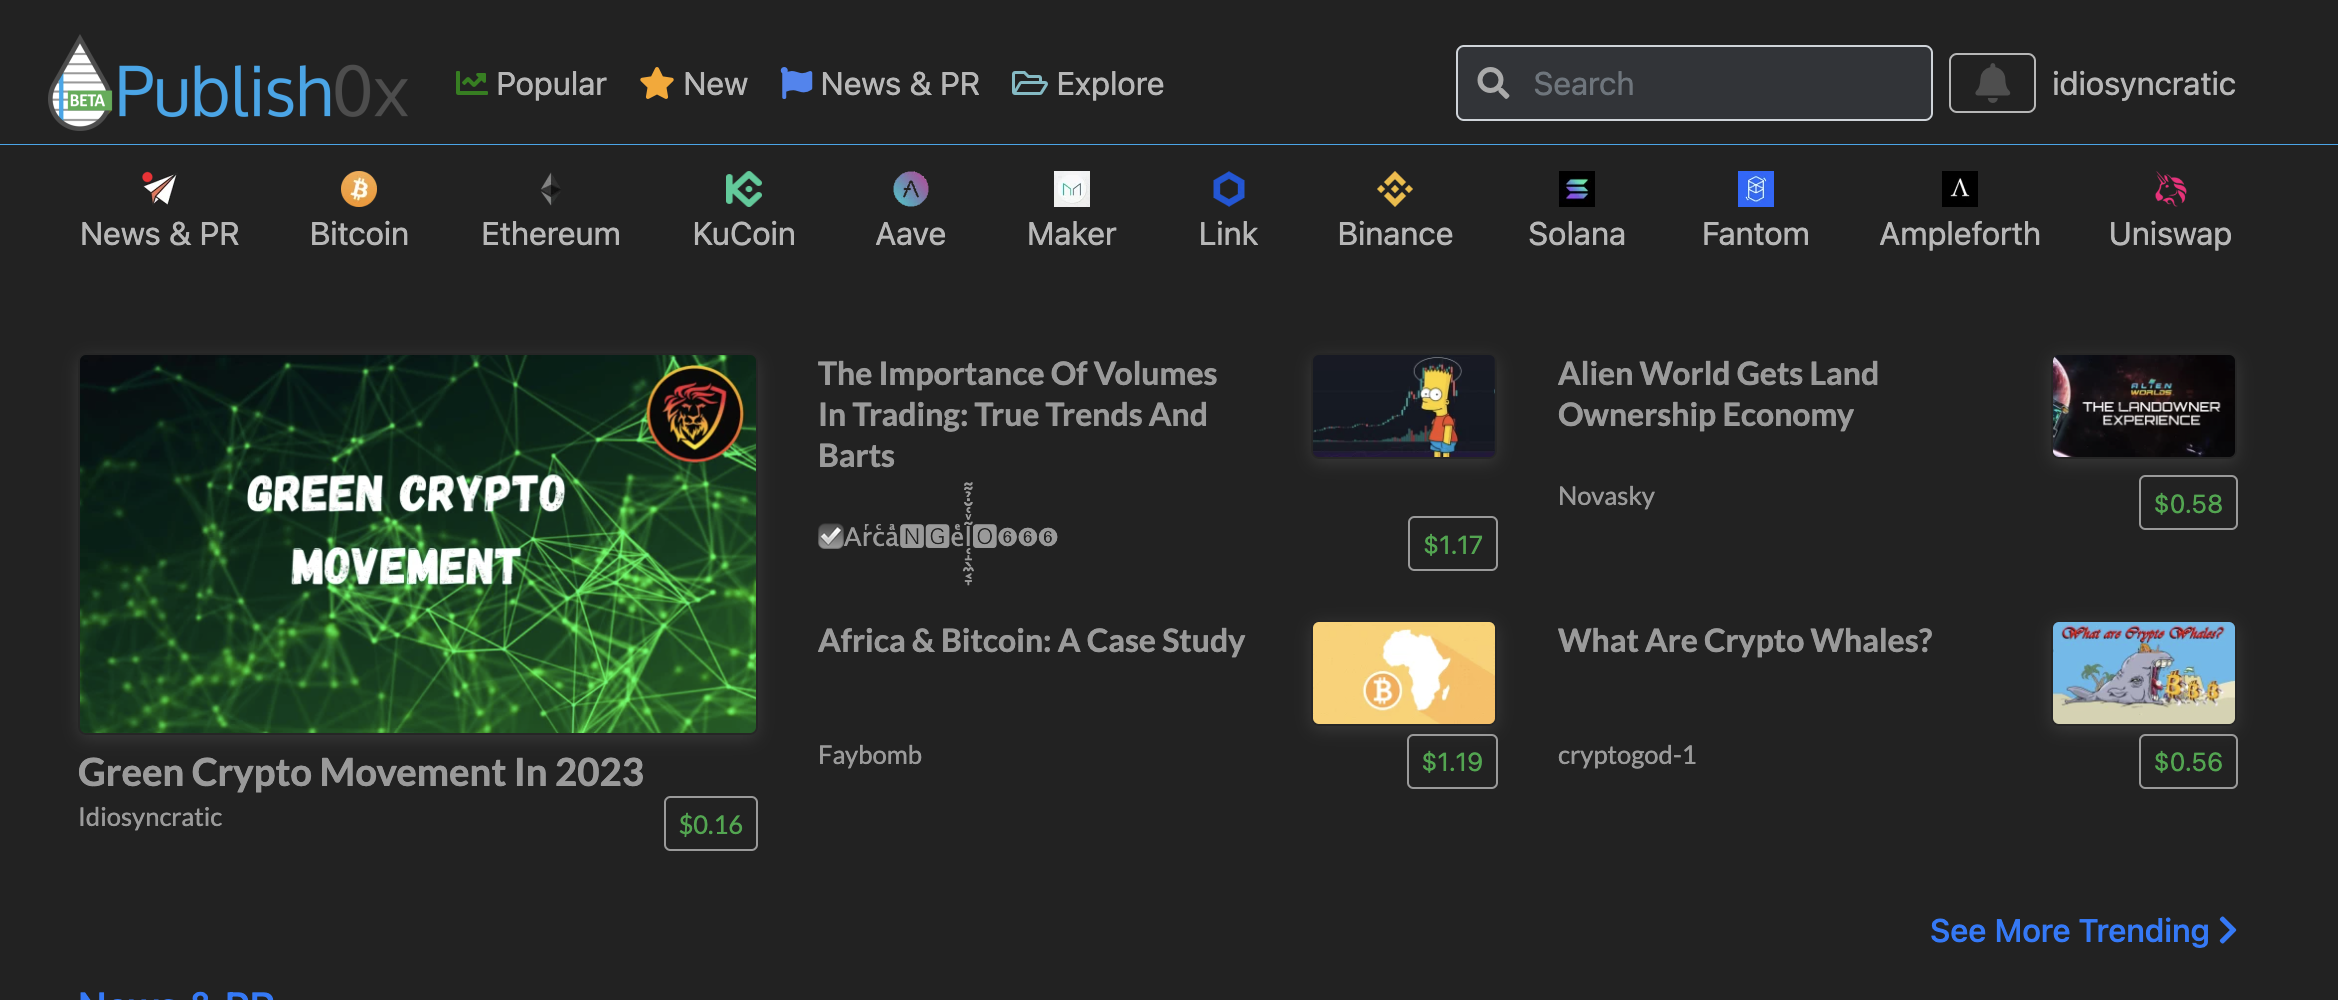Open the Crypto Whales cartoon thumbnail
The height and width of the screenshot is (1000, 2338).
[x=2144, y=673]
